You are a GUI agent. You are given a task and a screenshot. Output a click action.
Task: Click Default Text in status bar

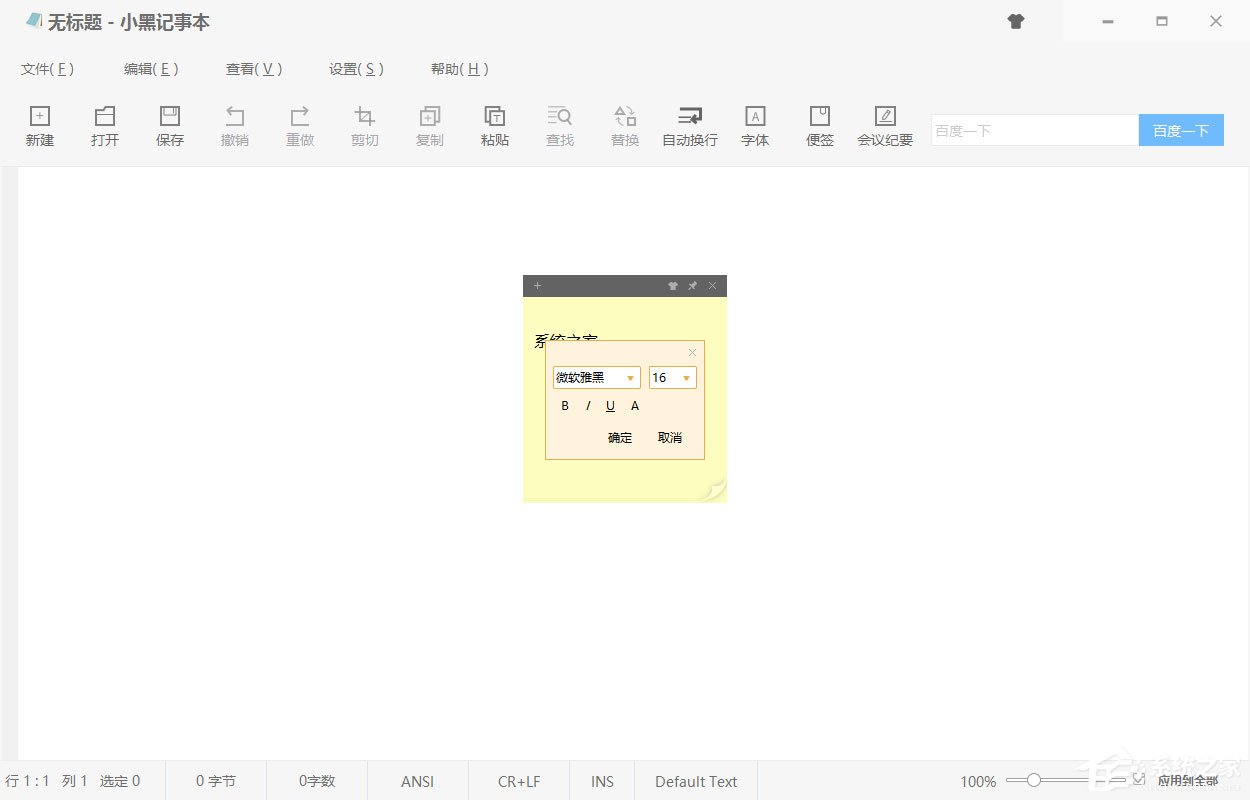[x=696, y=781]
